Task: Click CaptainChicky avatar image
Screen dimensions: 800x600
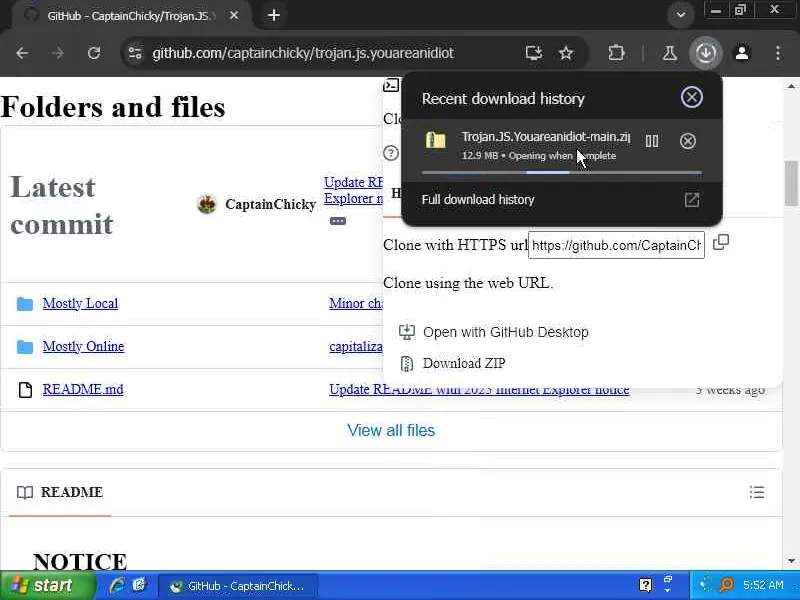Action: (207, 204)
